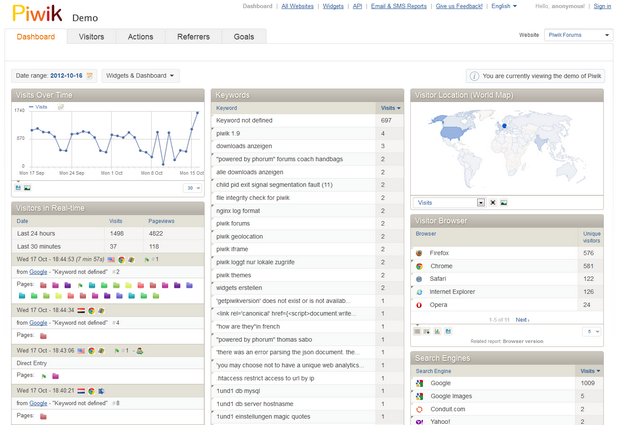Open the Widgets link in top menu

click(x=333, y=6)
